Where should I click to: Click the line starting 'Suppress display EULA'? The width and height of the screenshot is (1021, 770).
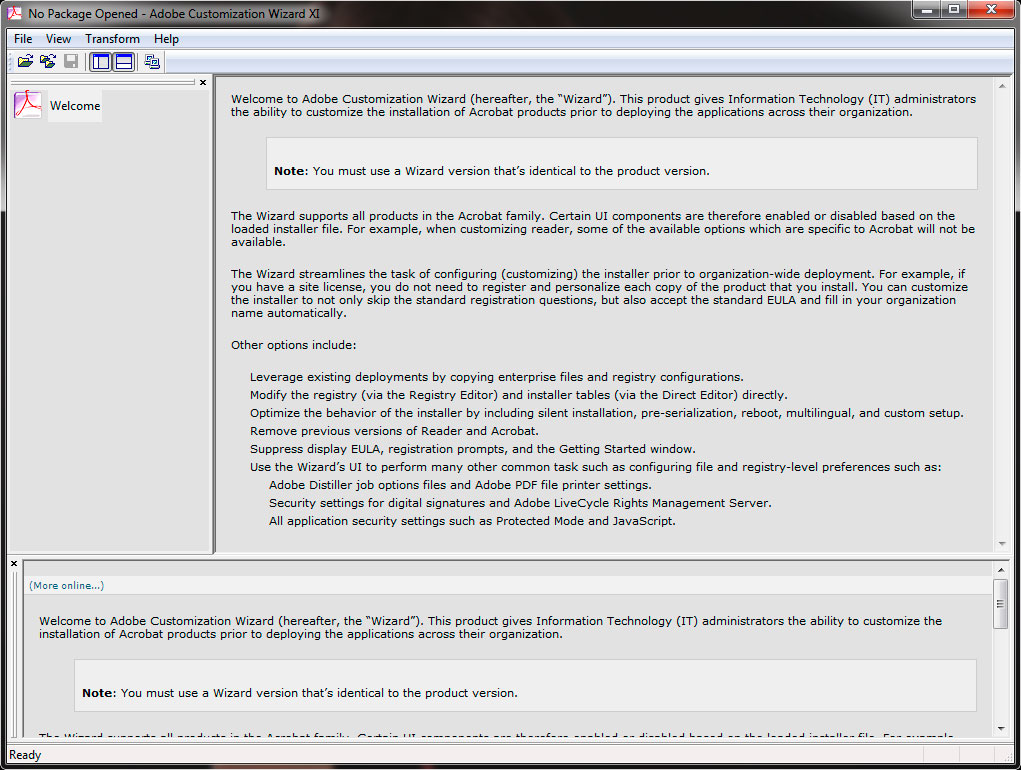pyautogui.click(x=473, y=449)
